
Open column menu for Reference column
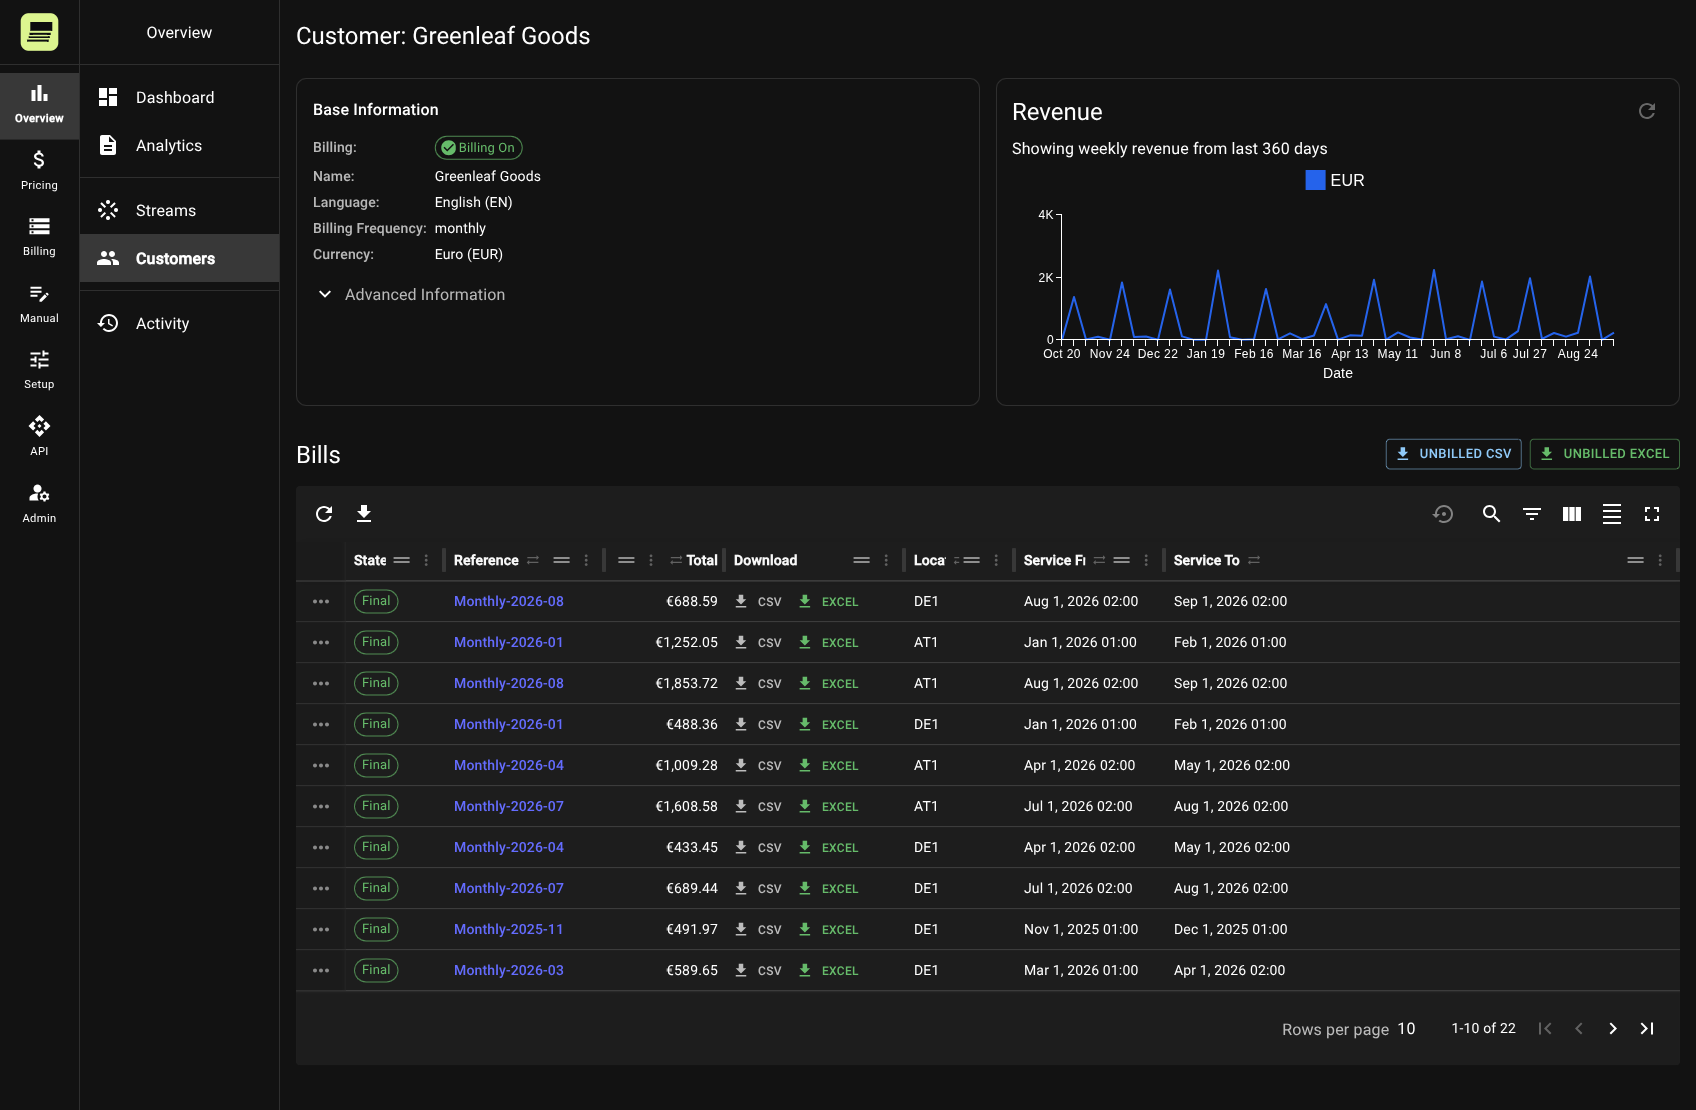coord(586,560)
